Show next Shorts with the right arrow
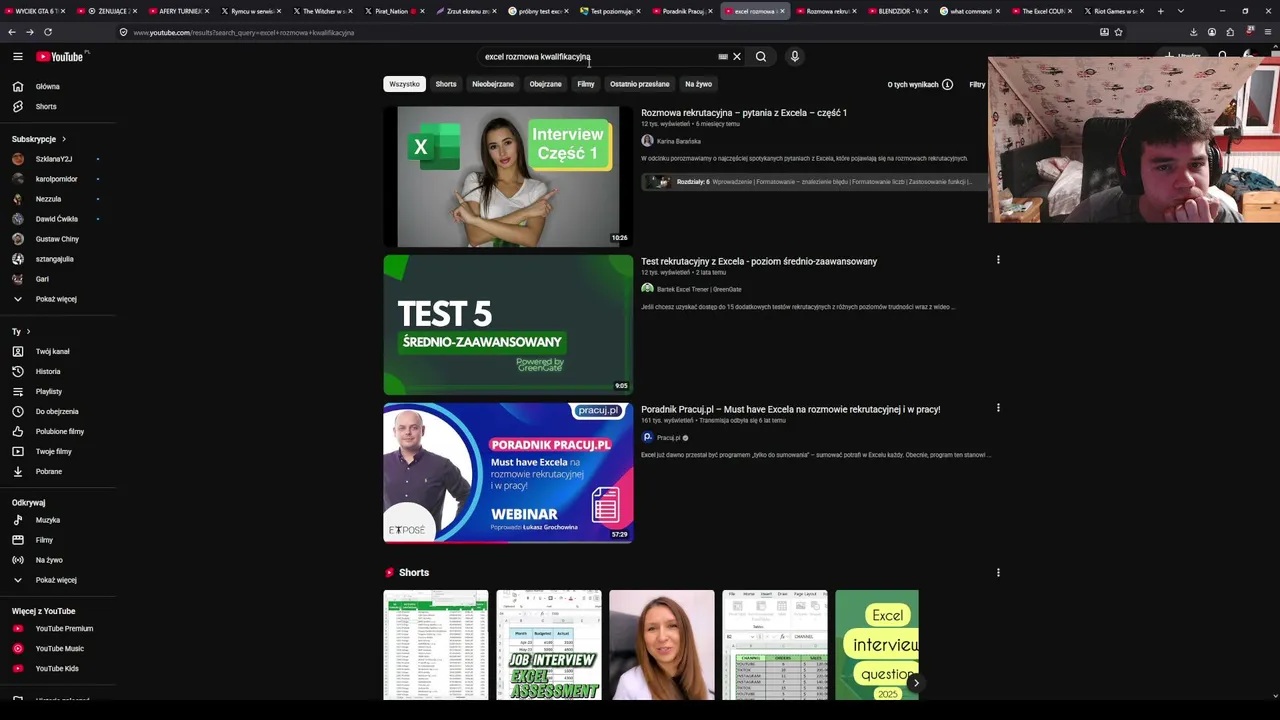The image size is (1280, 720). [x=915, y=683]
